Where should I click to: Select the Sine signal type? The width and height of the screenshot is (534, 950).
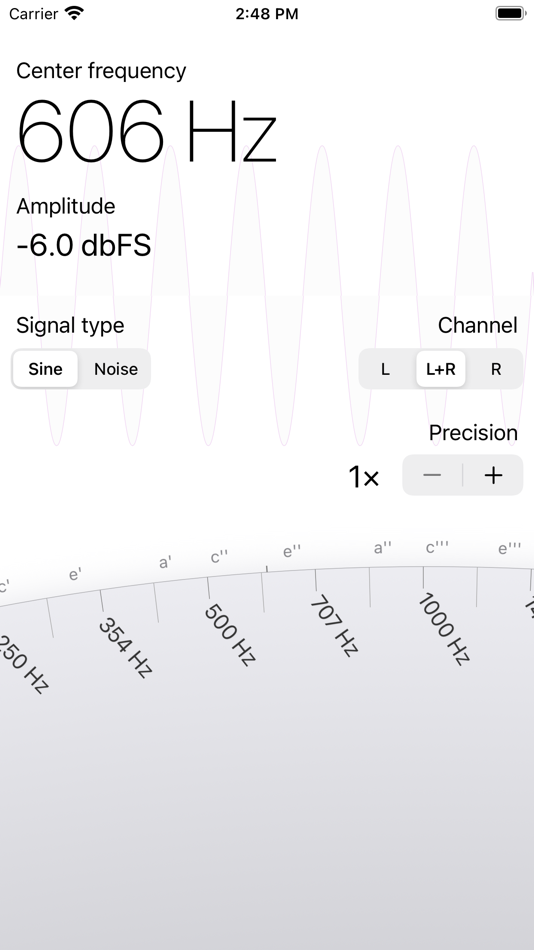45,369
